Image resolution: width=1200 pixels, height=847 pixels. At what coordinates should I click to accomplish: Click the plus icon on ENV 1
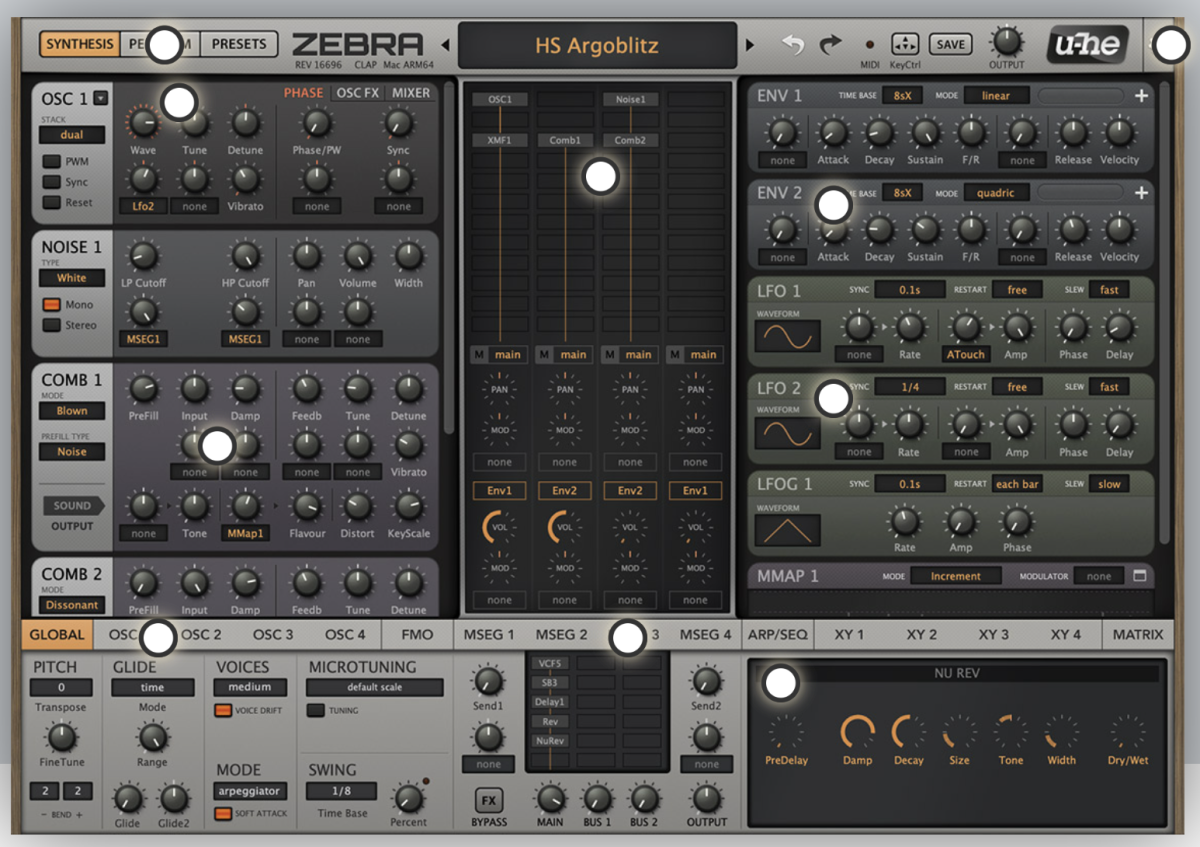(x=1141, y=95)
